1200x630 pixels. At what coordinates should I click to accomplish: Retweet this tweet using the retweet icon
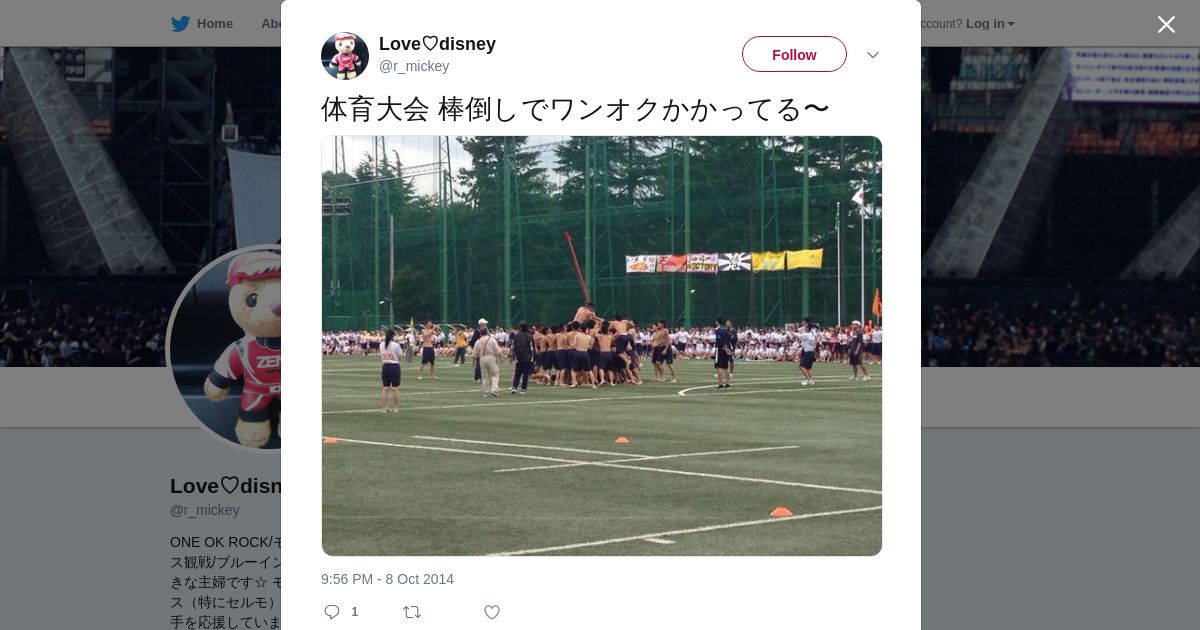[x=412, y=612]
